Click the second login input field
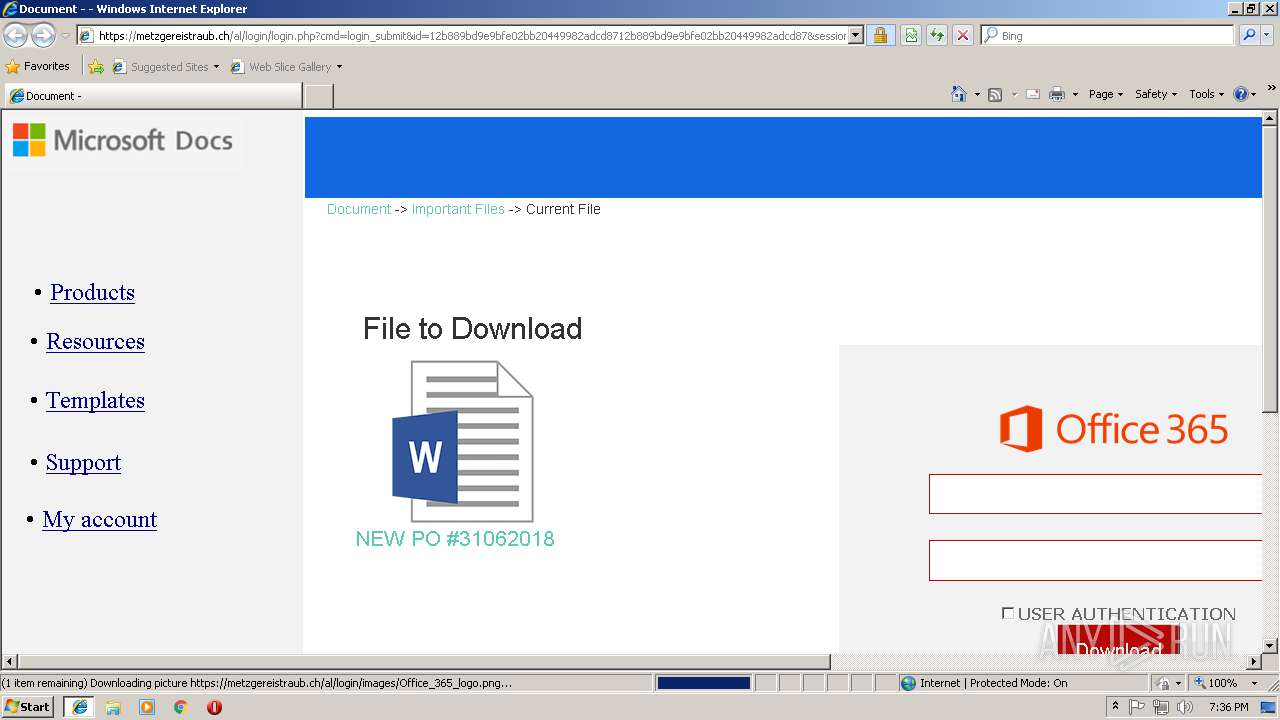The image size is (1280, 720). pos(1096,560)
